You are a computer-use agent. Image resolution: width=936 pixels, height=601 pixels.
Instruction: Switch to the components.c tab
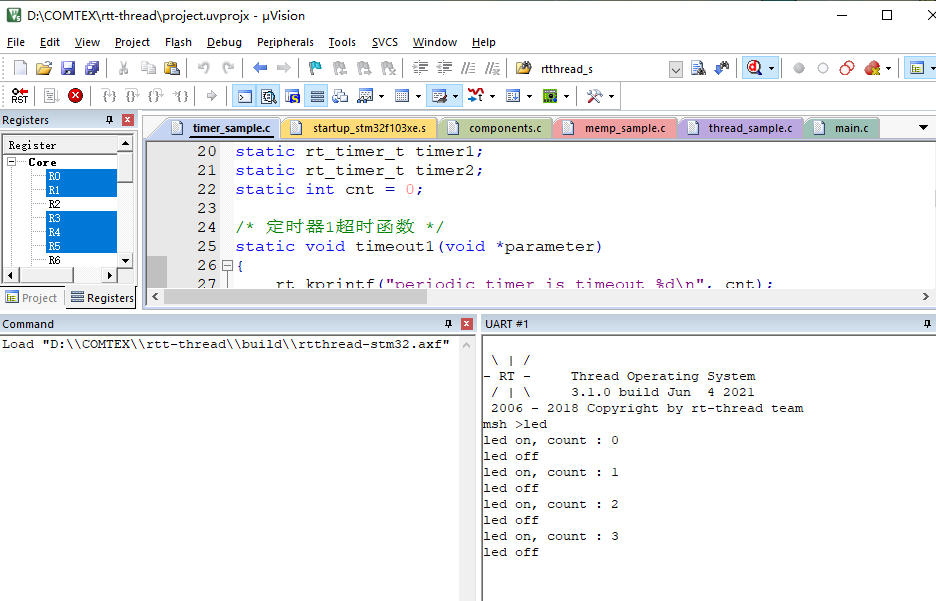[496, 128]
